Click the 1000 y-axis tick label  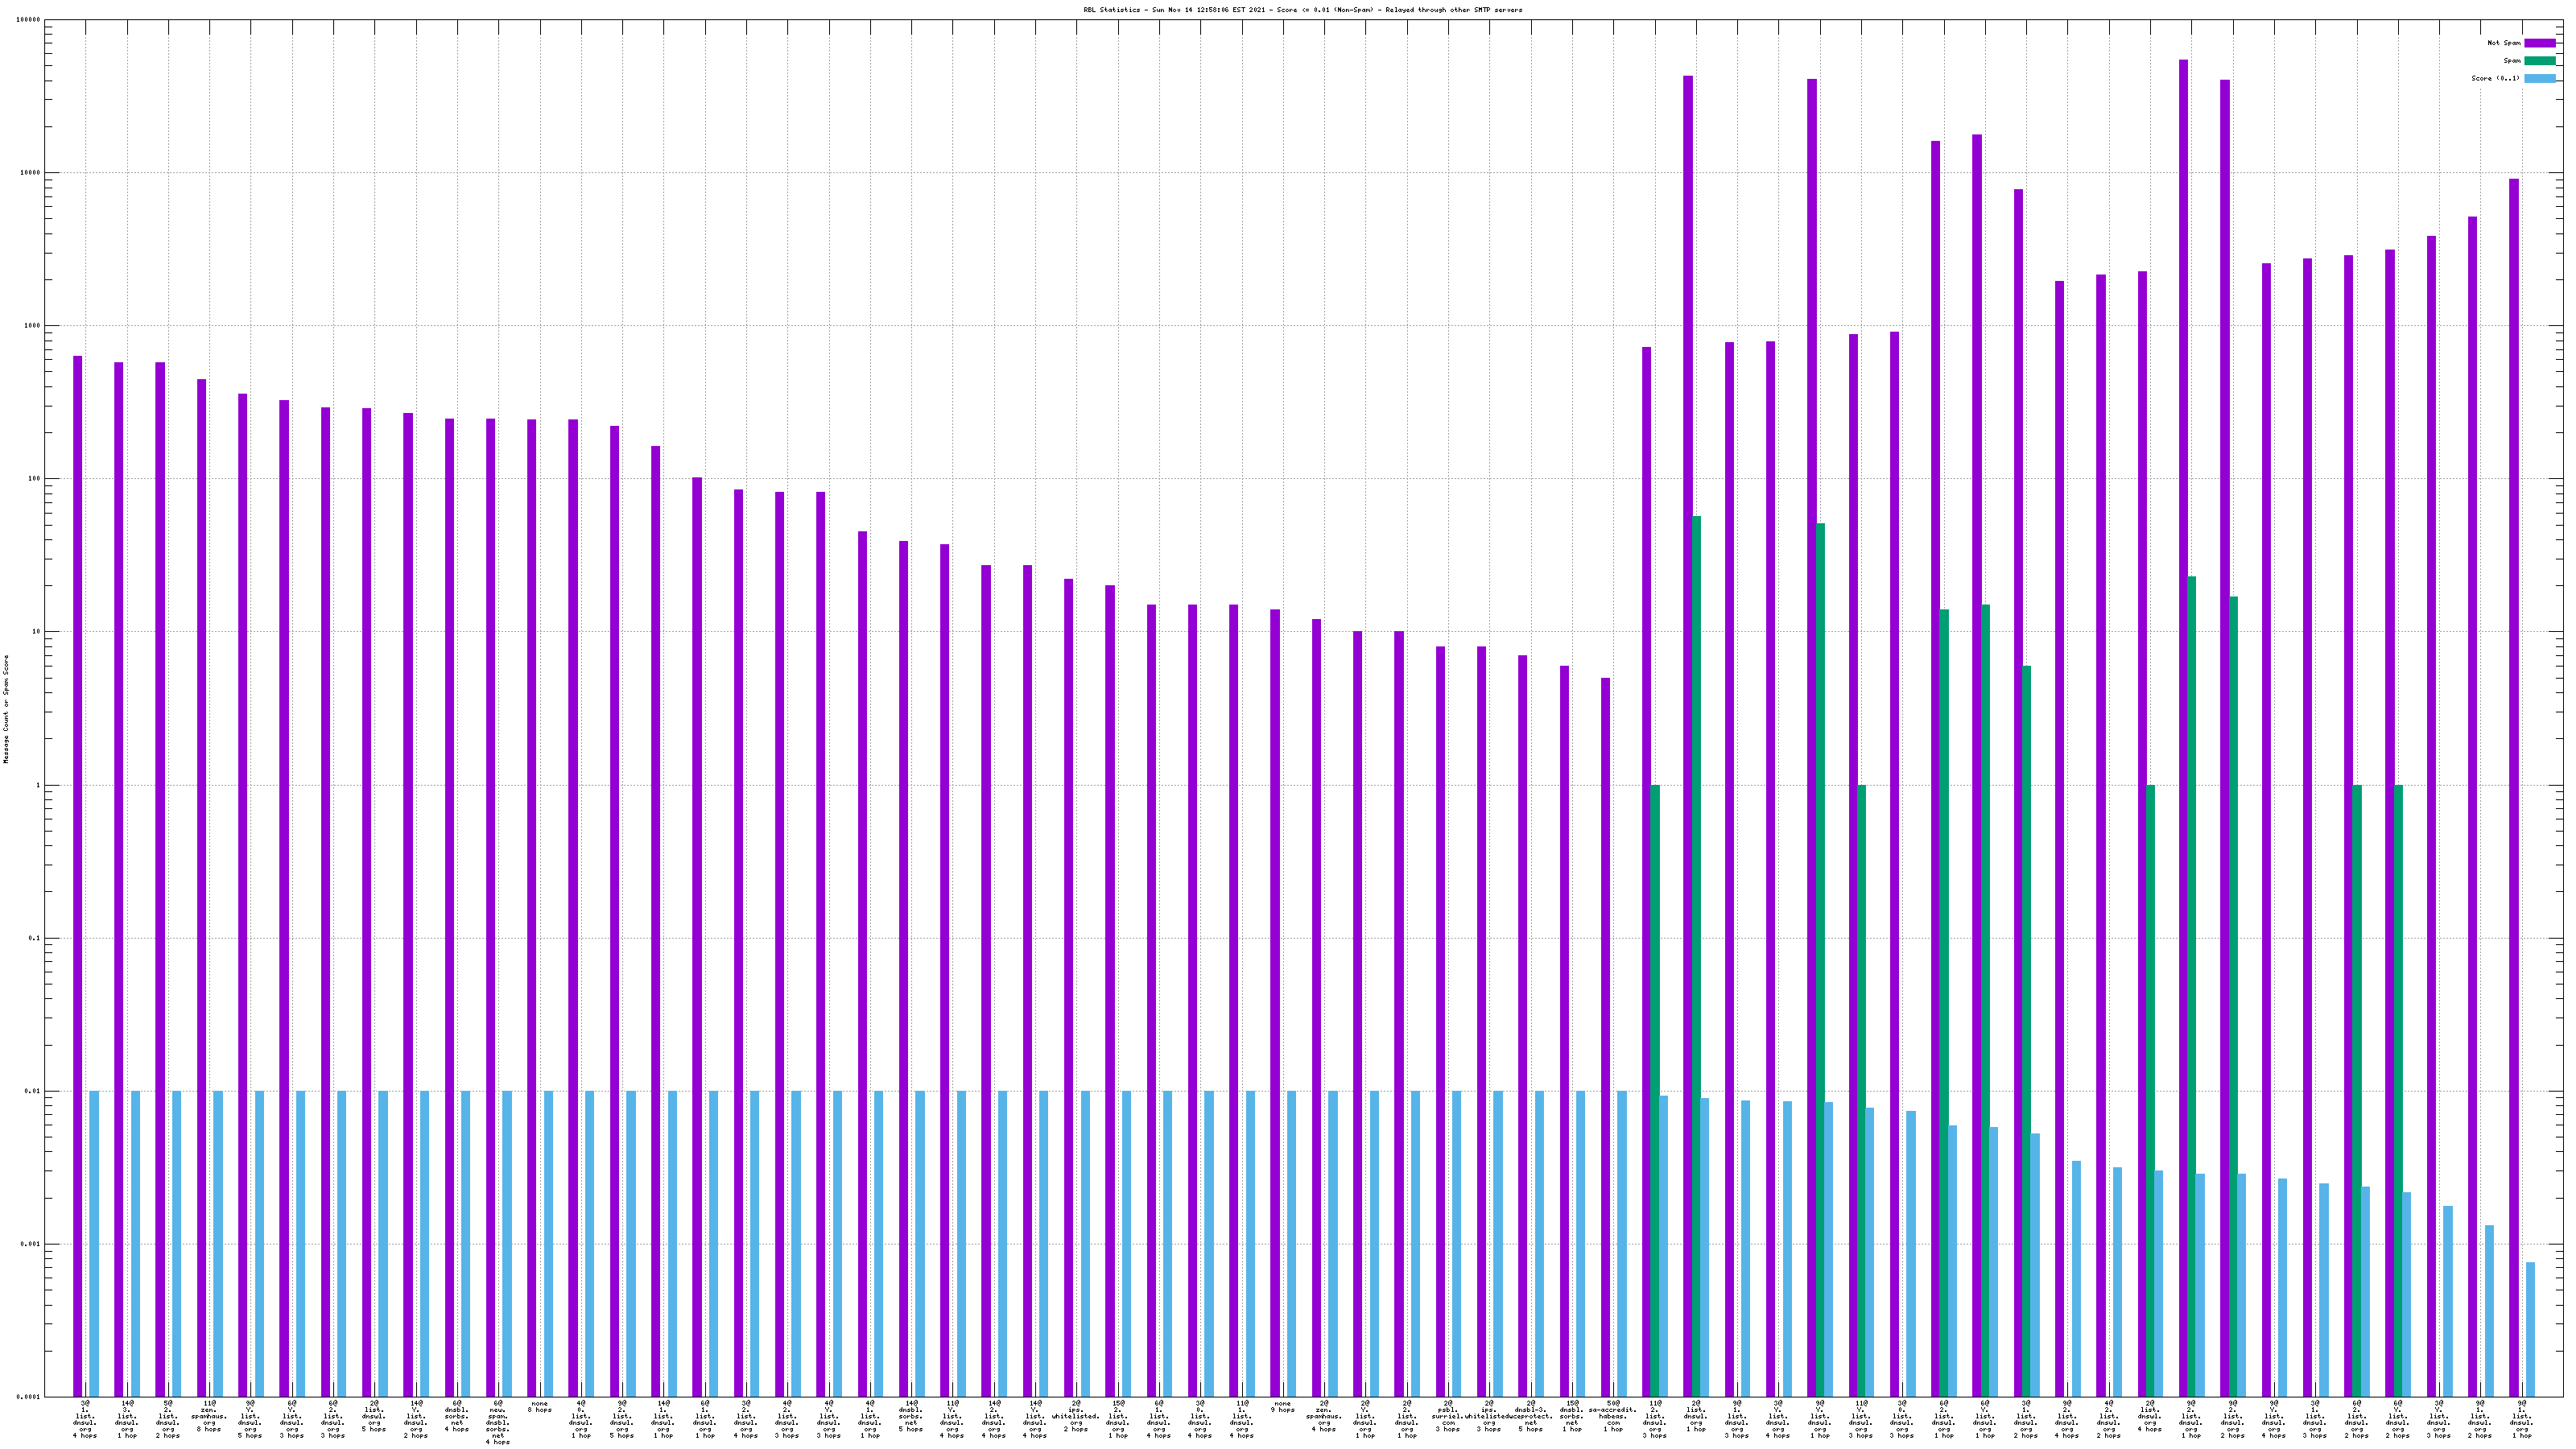(x=33, y=326)
